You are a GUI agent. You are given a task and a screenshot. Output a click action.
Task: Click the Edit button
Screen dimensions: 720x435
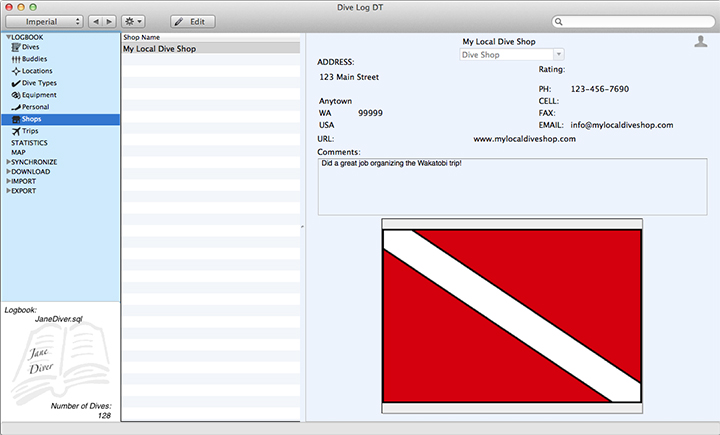[192, 21]
